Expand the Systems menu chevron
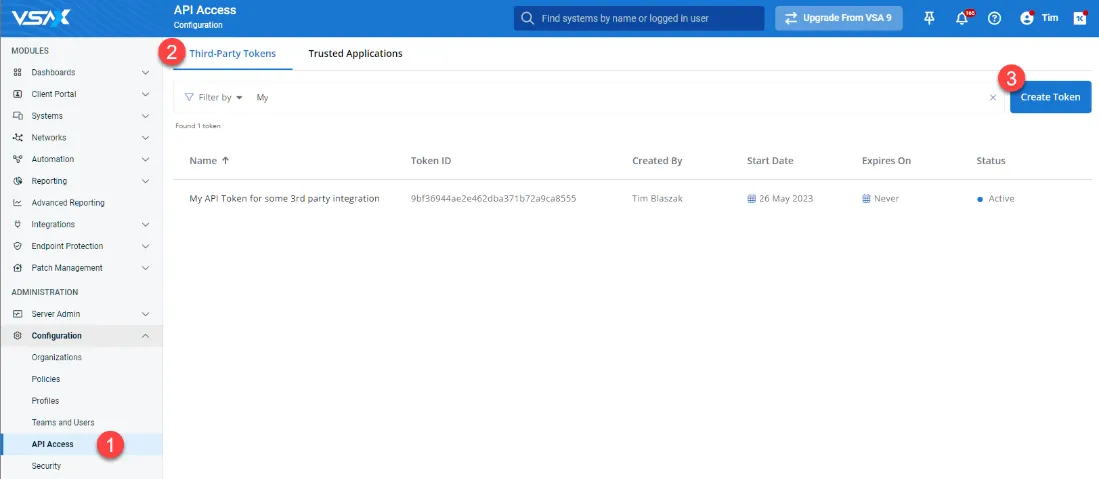The image size is (1099, 479). pyautogui.click(x=145, y=116)
